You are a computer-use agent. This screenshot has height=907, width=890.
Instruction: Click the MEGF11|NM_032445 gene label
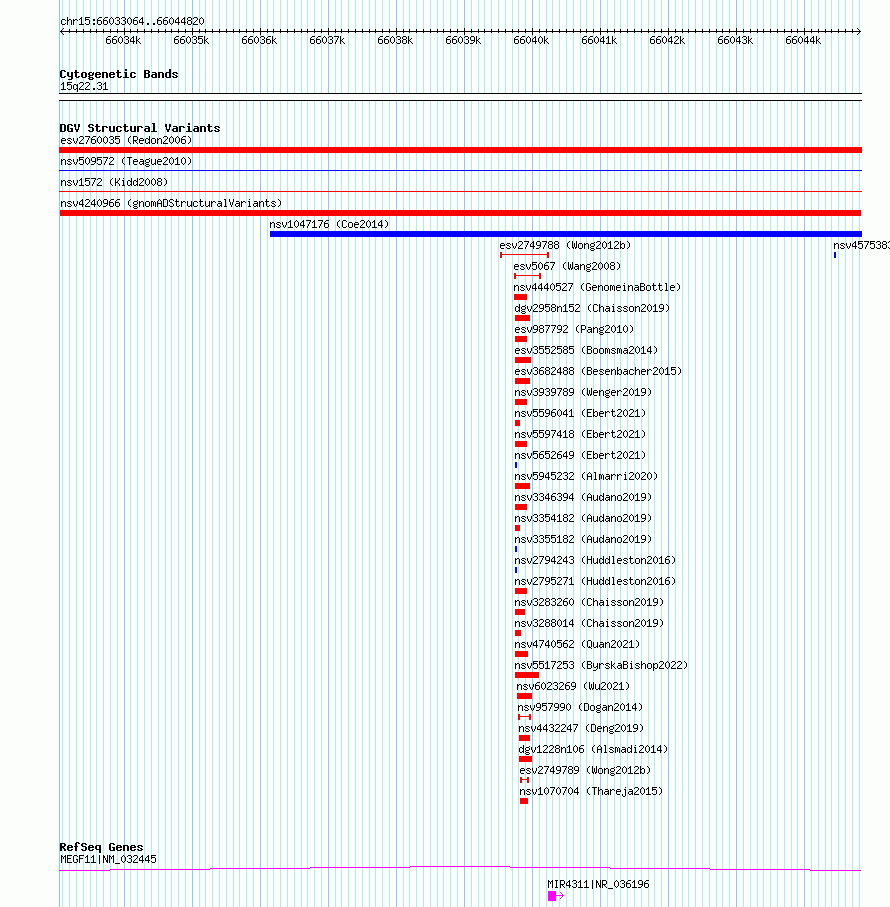[x=108, y=860]
